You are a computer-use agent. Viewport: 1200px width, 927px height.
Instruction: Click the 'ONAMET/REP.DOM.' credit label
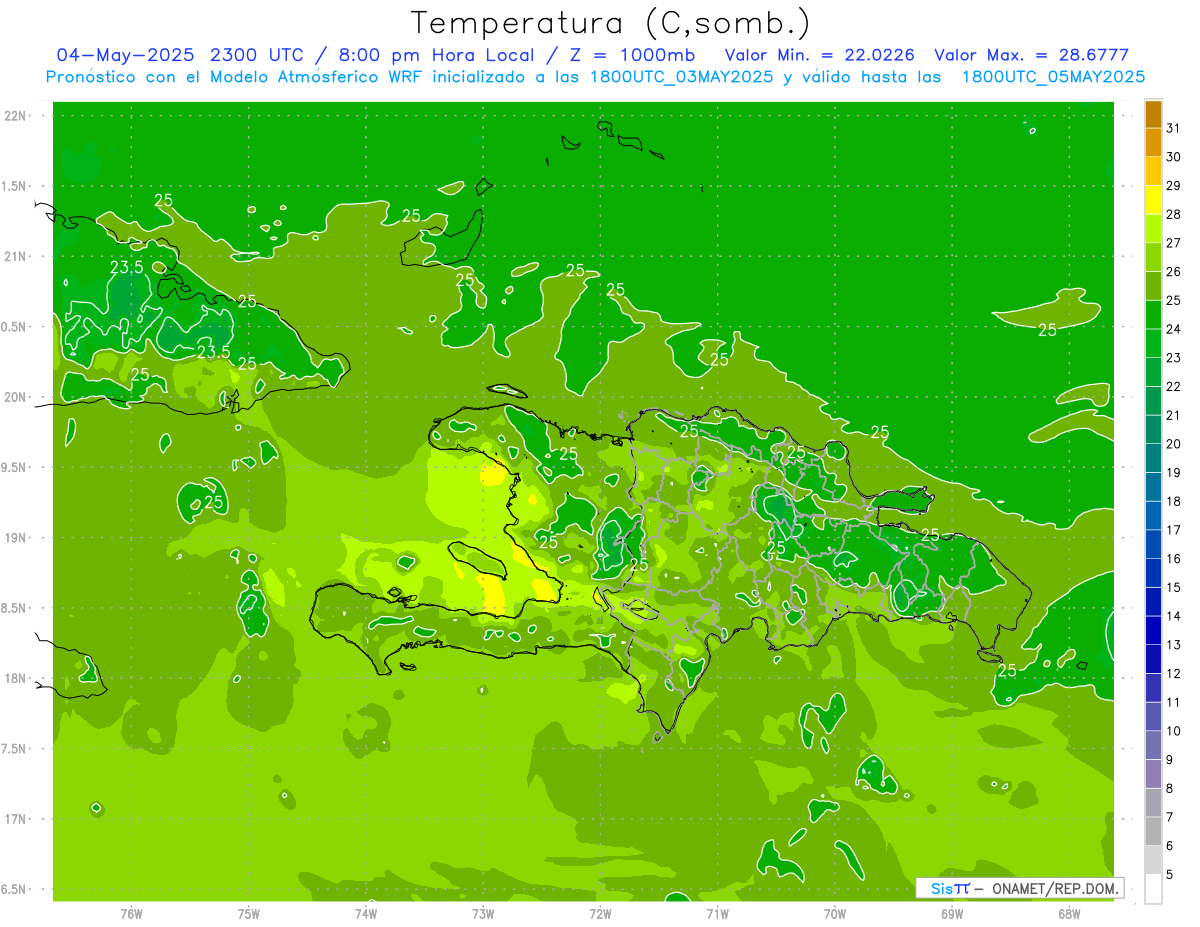pyautogui.click(x=1055, y=888)
